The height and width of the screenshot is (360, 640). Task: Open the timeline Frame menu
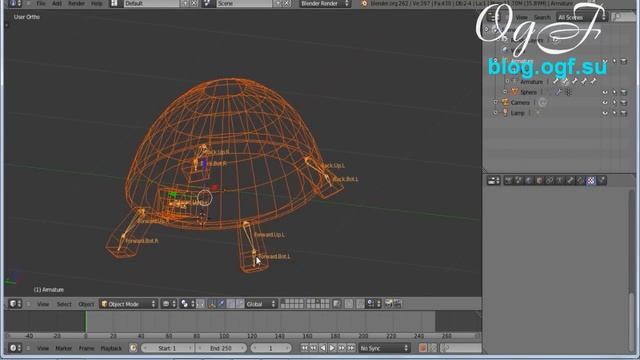click(x=86, y=348)
